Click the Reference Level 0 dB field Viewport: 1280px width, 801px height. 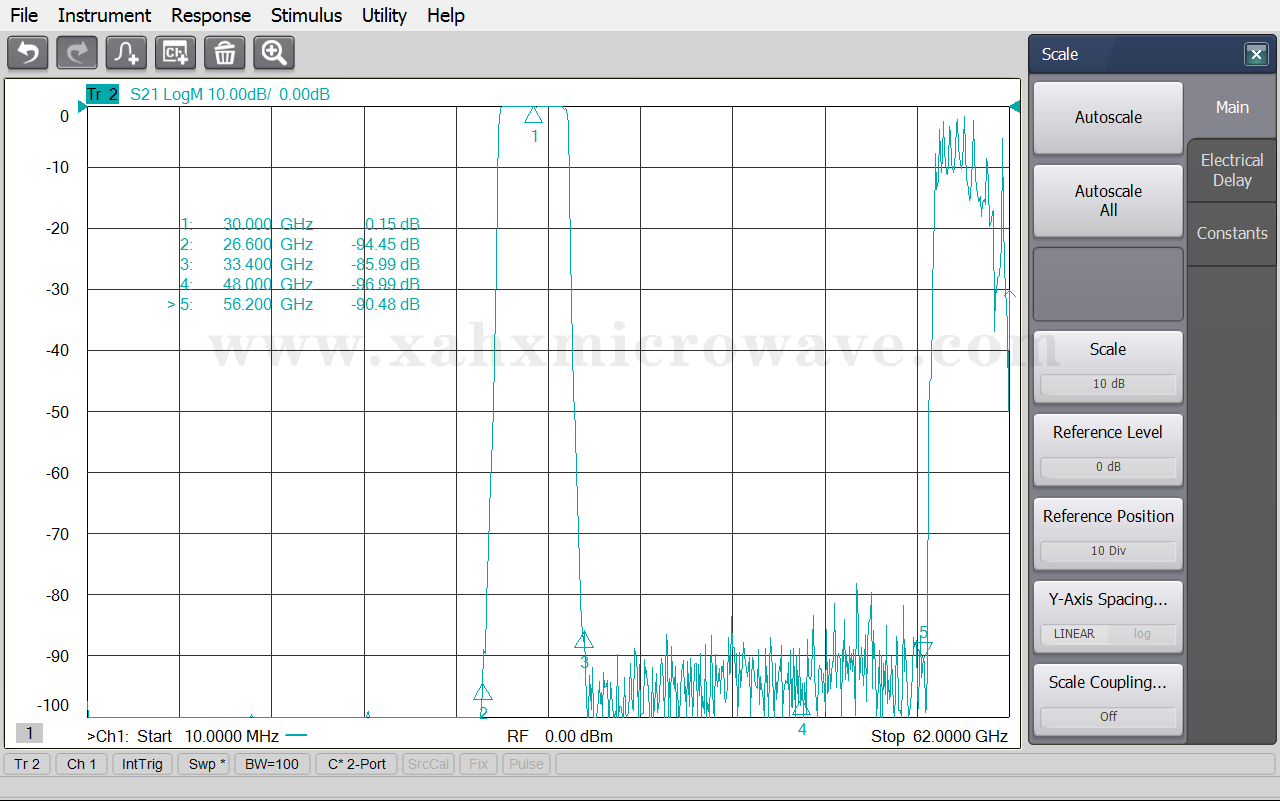click(x=1108, y=467)
